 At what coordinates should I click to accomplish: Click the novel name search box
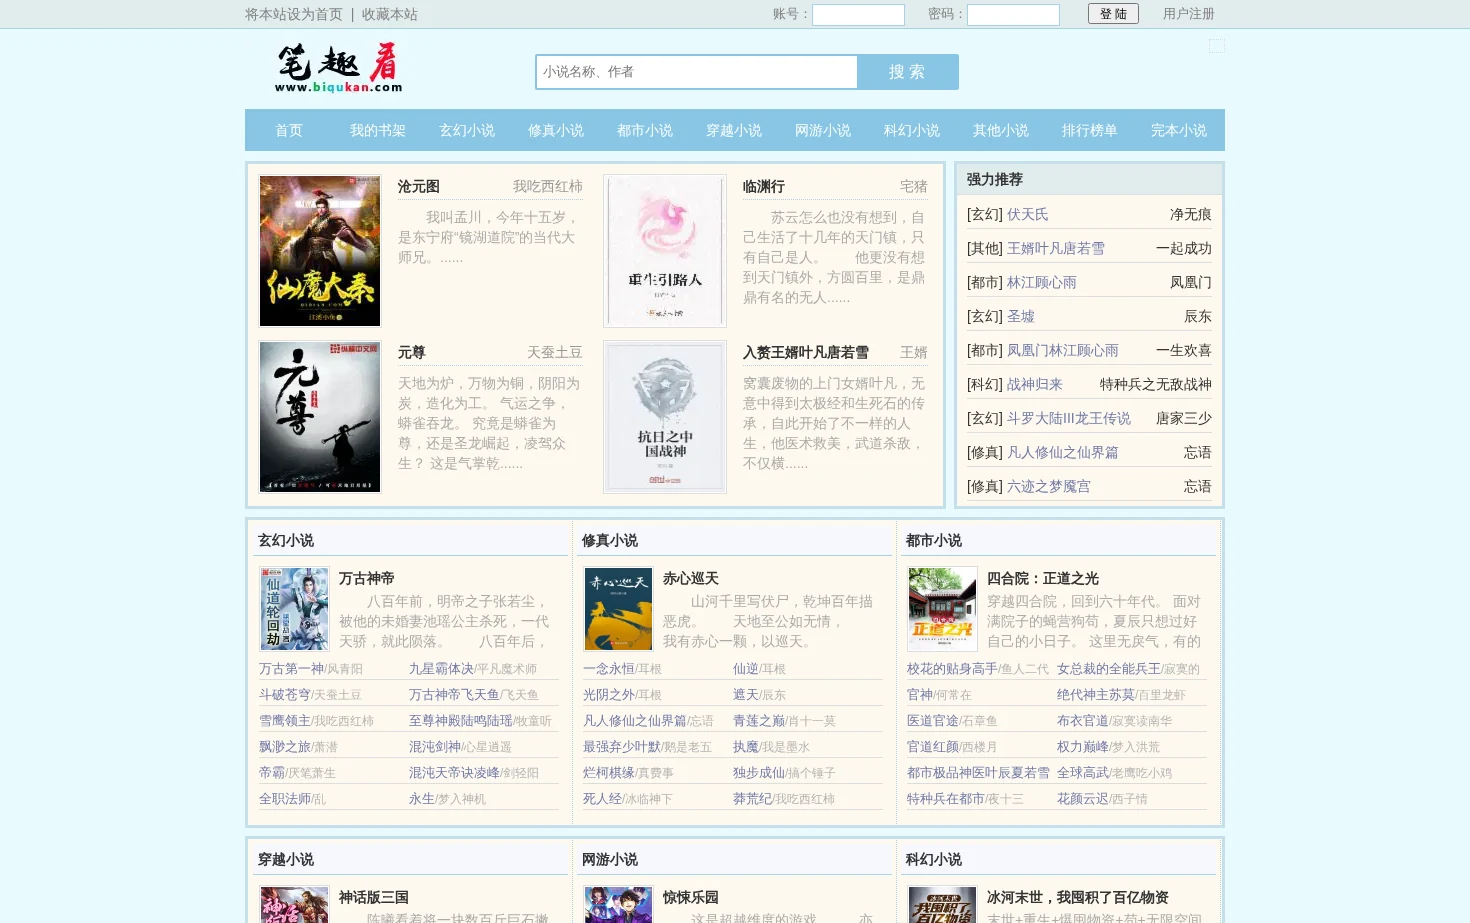pos(697,72)
